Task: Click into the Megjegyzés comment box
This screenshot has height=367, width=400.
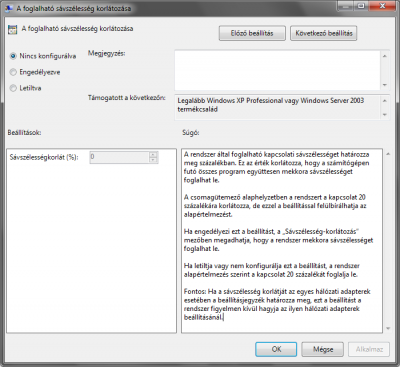Action: pos(277,70)
